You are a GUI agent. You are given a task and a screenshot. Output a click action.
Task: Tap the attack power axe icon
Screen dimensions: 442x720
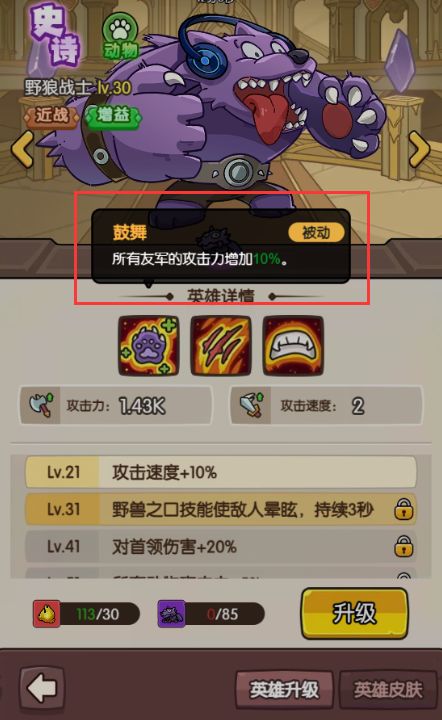41,405
